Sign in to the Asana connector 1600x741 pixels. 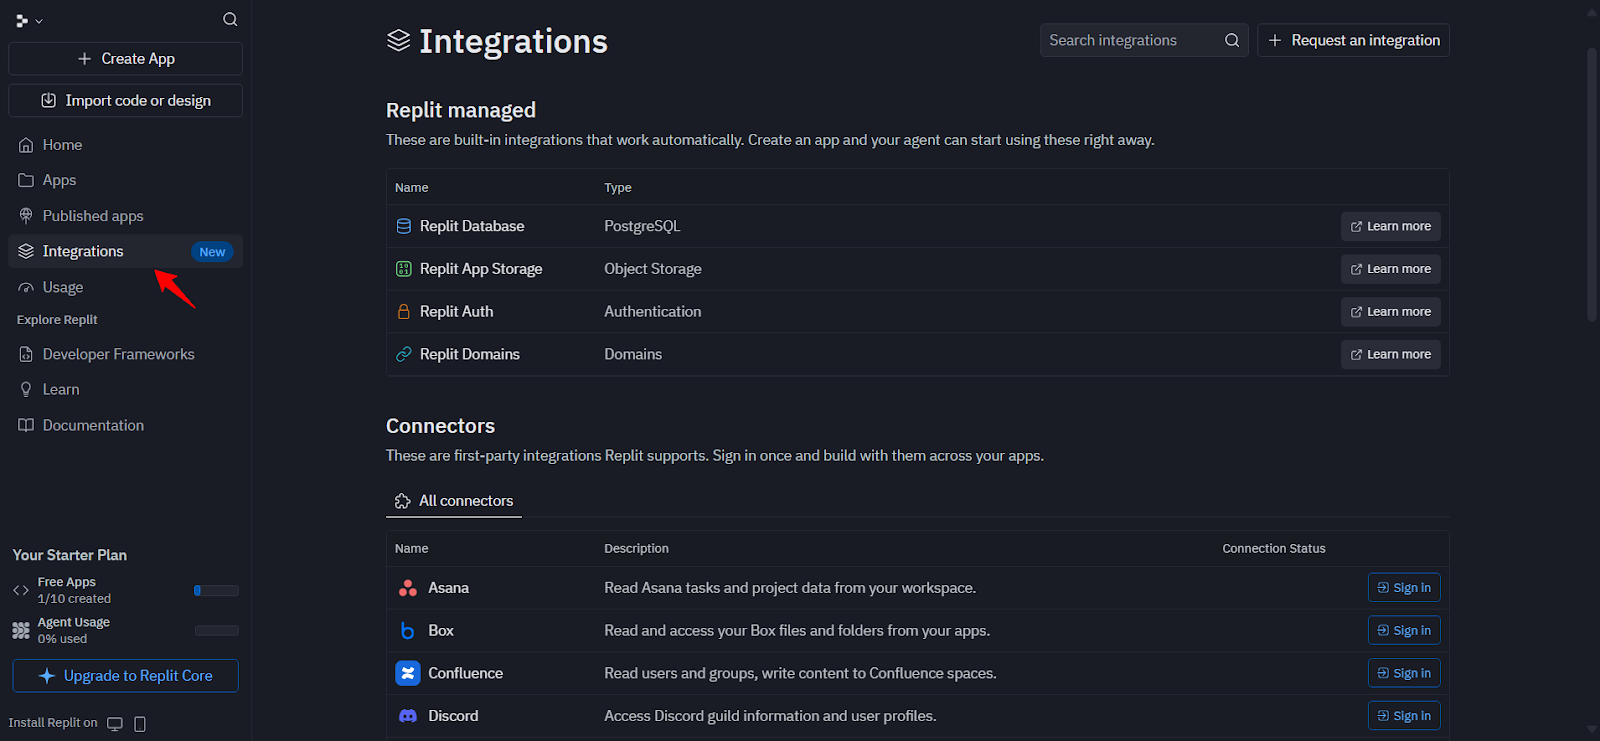point(1404,588)
